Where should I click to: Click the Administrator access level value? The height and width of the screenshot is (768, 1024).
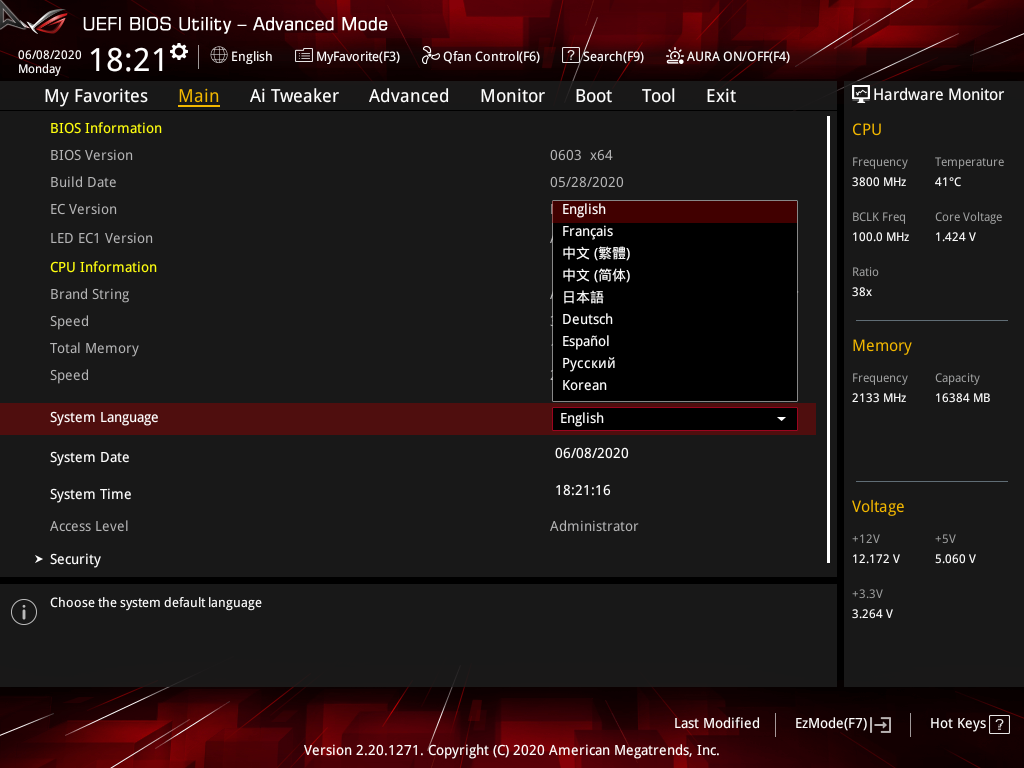[594, 526]
